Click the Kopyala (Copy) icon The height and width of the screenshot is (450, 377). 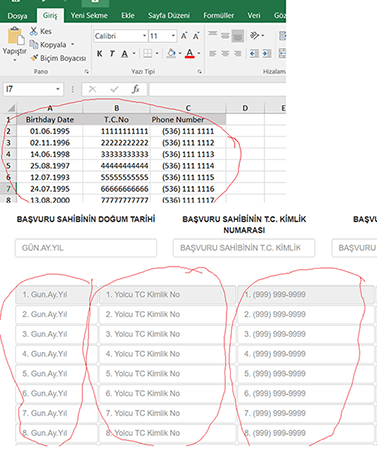point(34,44)
